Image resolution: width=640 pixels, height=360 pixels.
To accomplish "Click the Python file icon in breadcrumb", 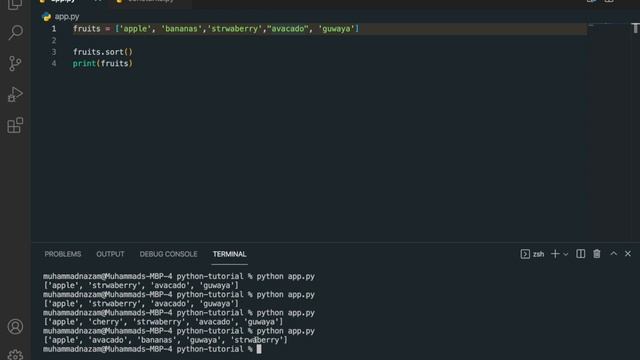I will [46, 17].
